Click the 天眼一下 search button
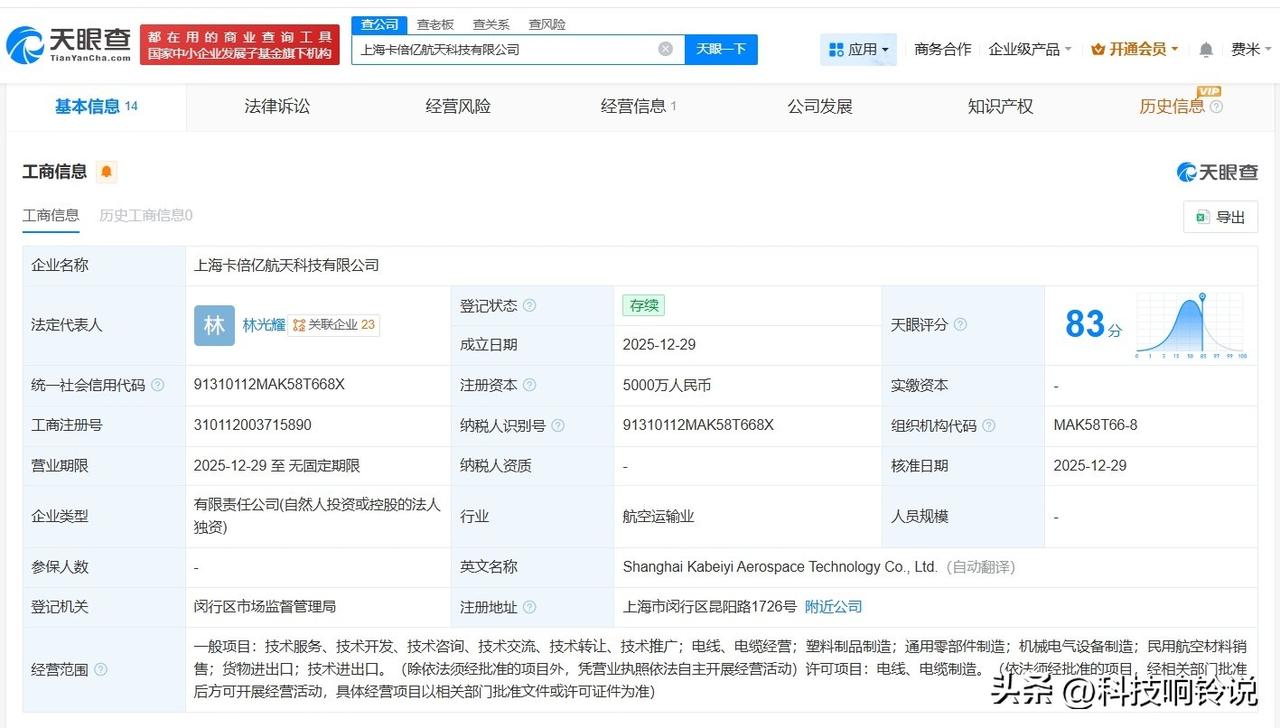The height and width of the screenshot is (728, 1280). click(x=721, y=48)
